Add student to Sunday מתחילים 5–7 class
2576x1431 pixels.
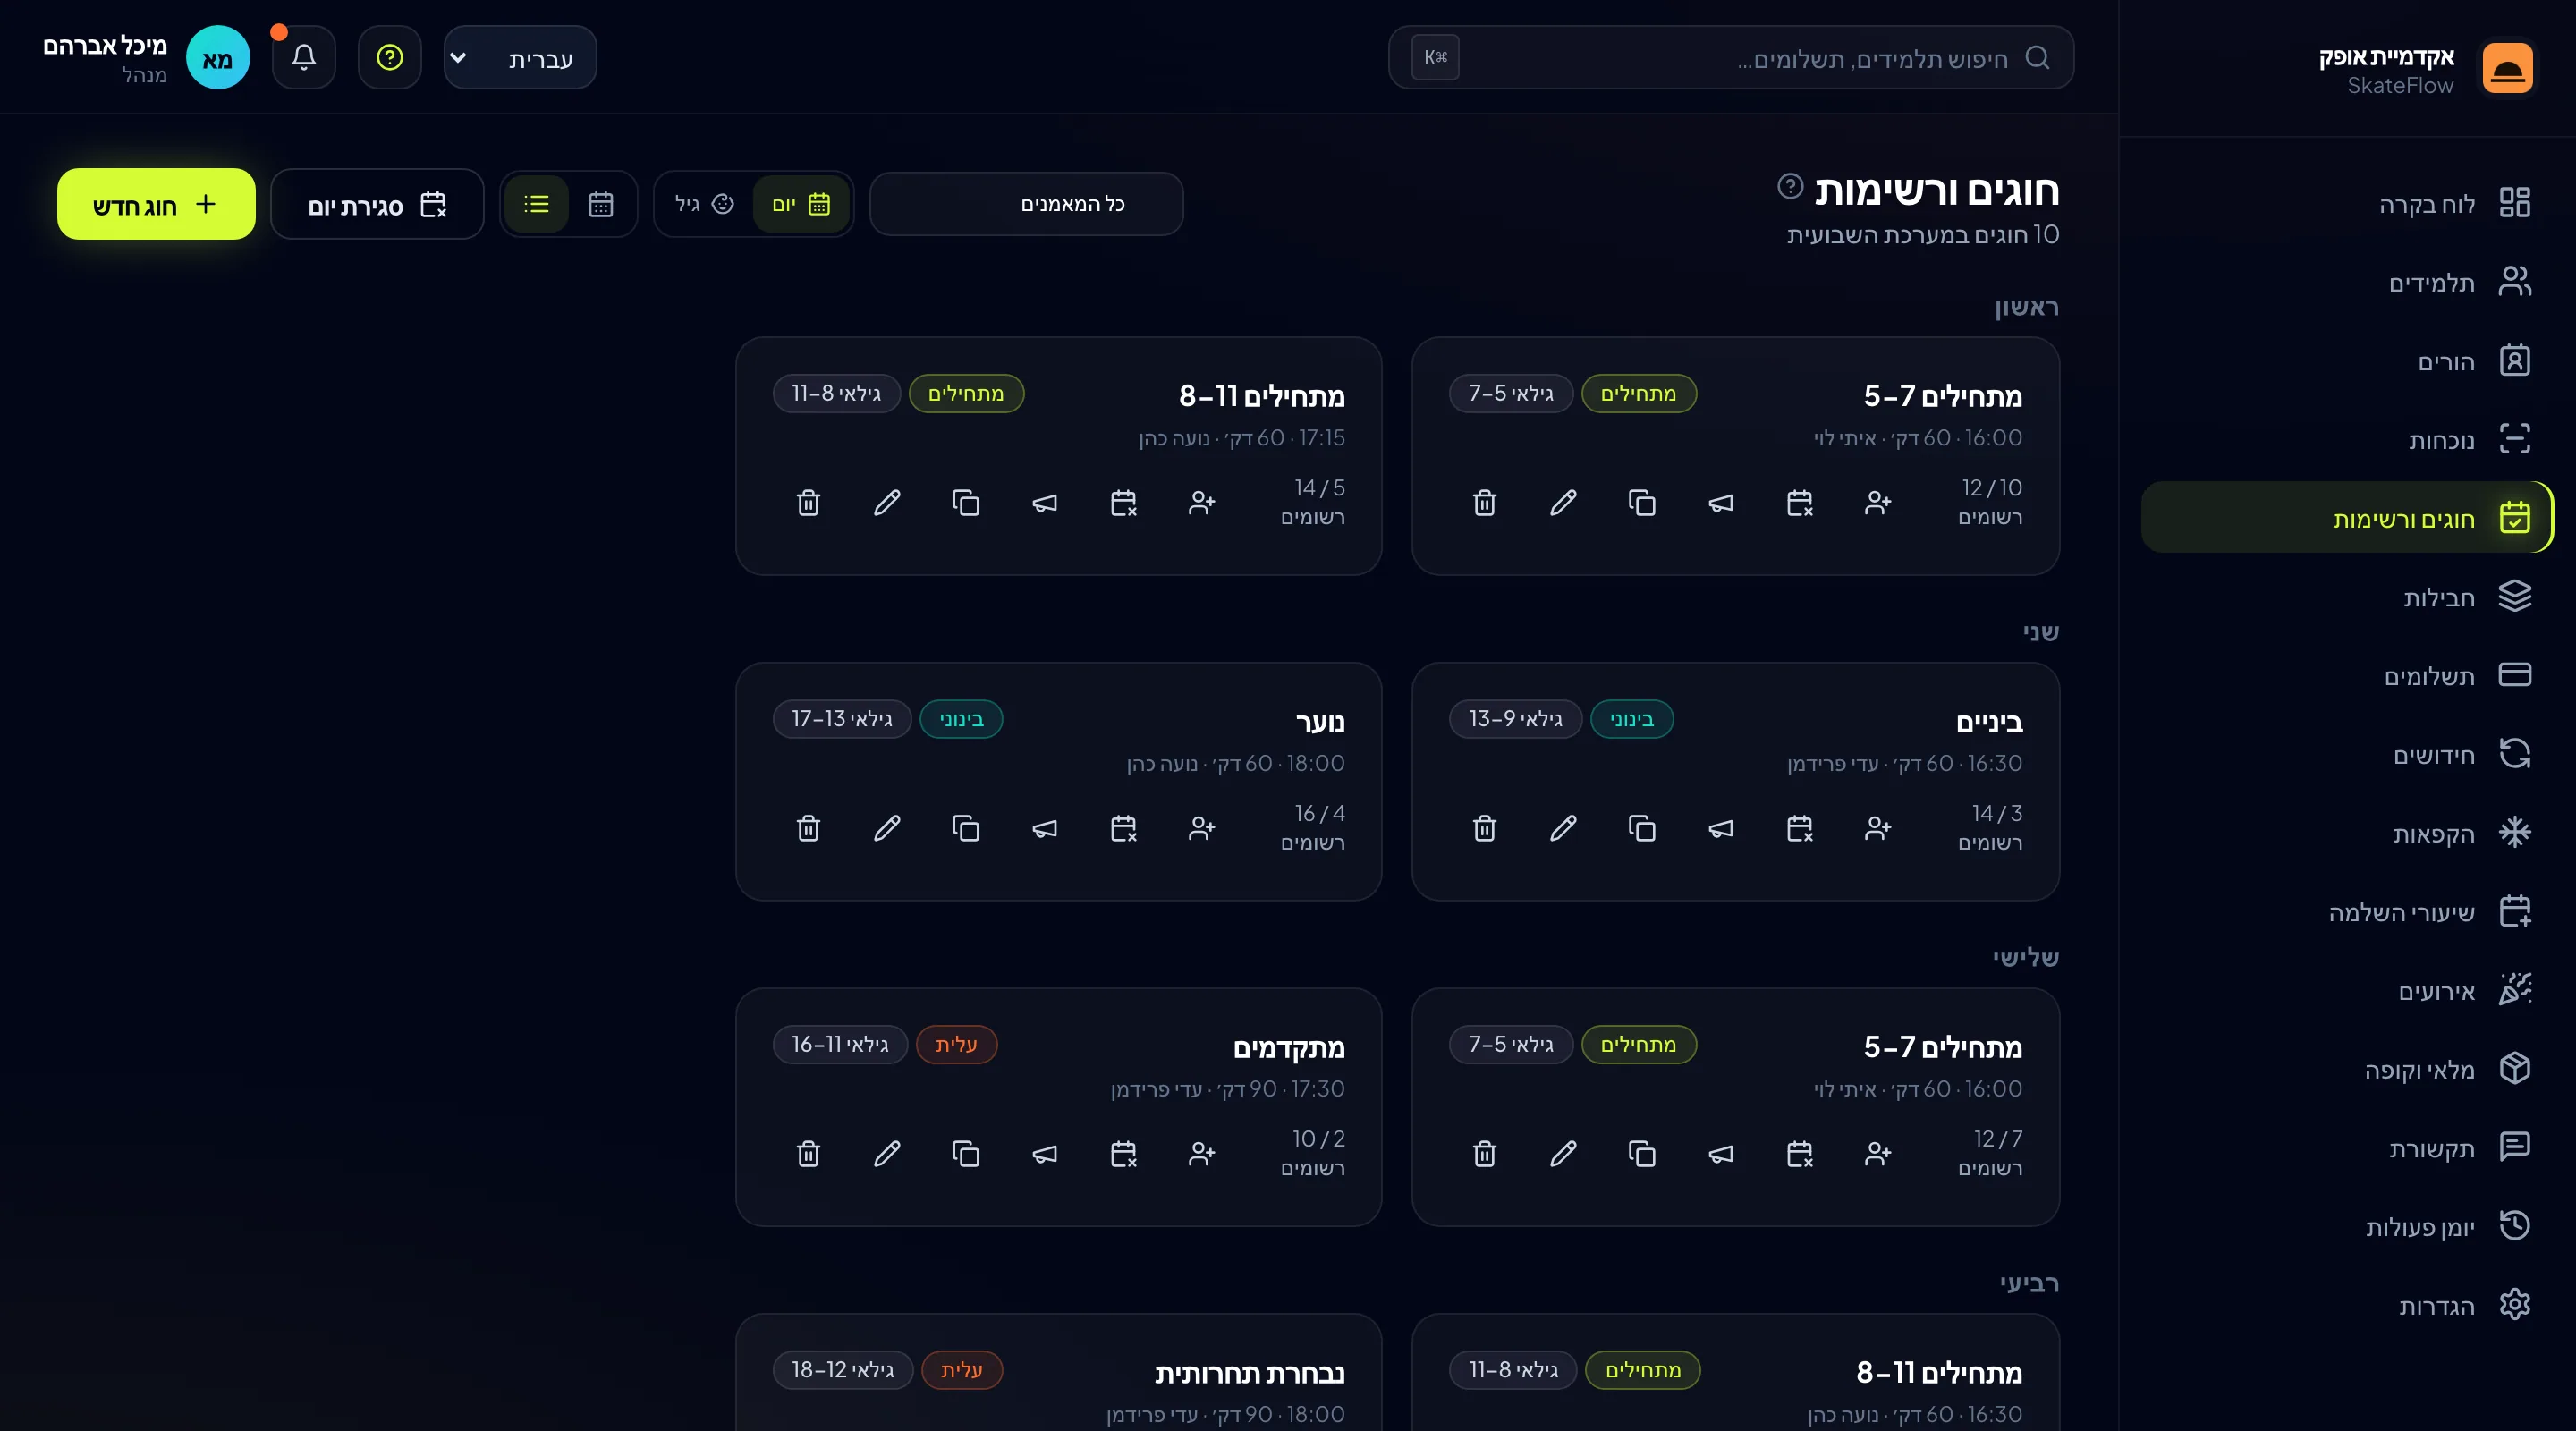(1878, 503)
